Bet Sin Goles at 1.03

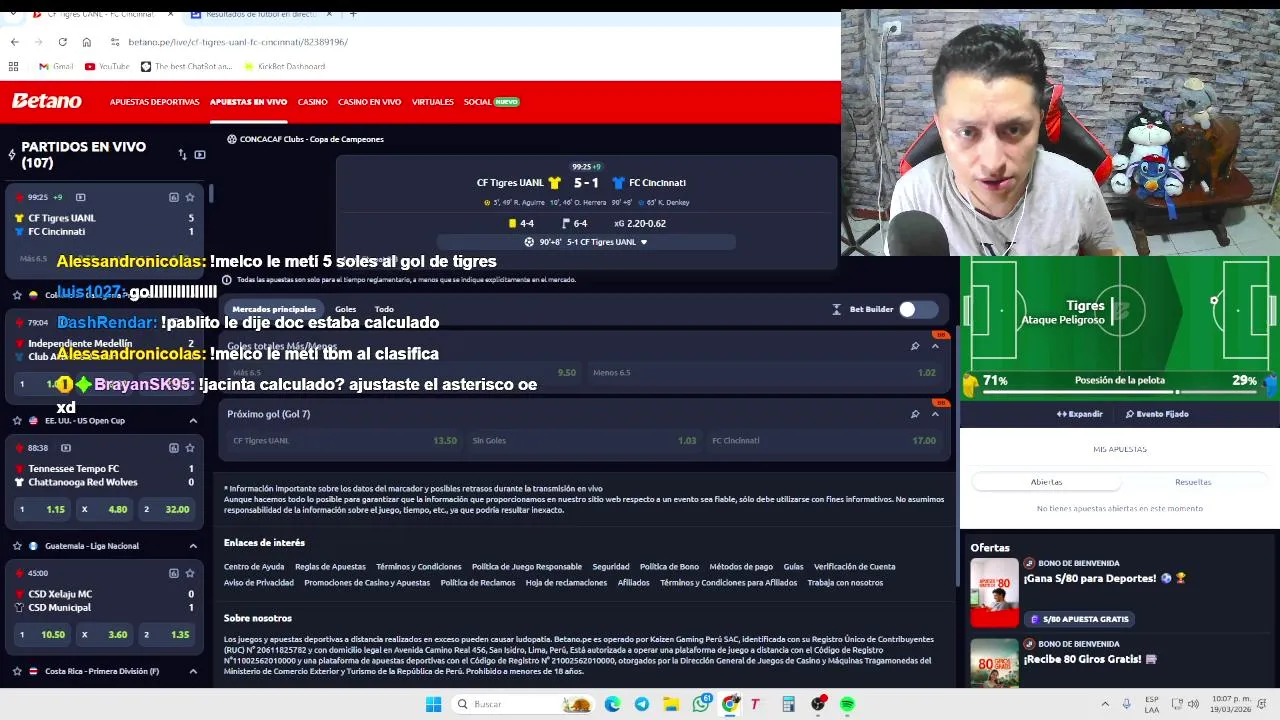(584, 440)
